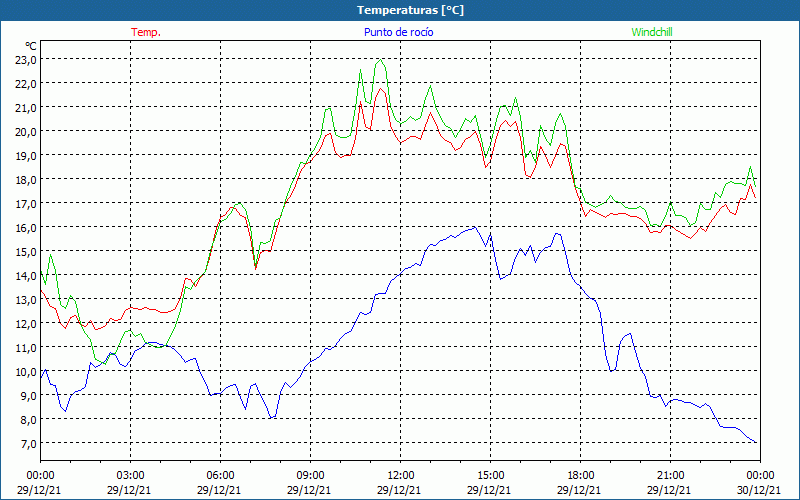
Task: Click the 15,0 value on the y-axis
Action: coord(26,251)
